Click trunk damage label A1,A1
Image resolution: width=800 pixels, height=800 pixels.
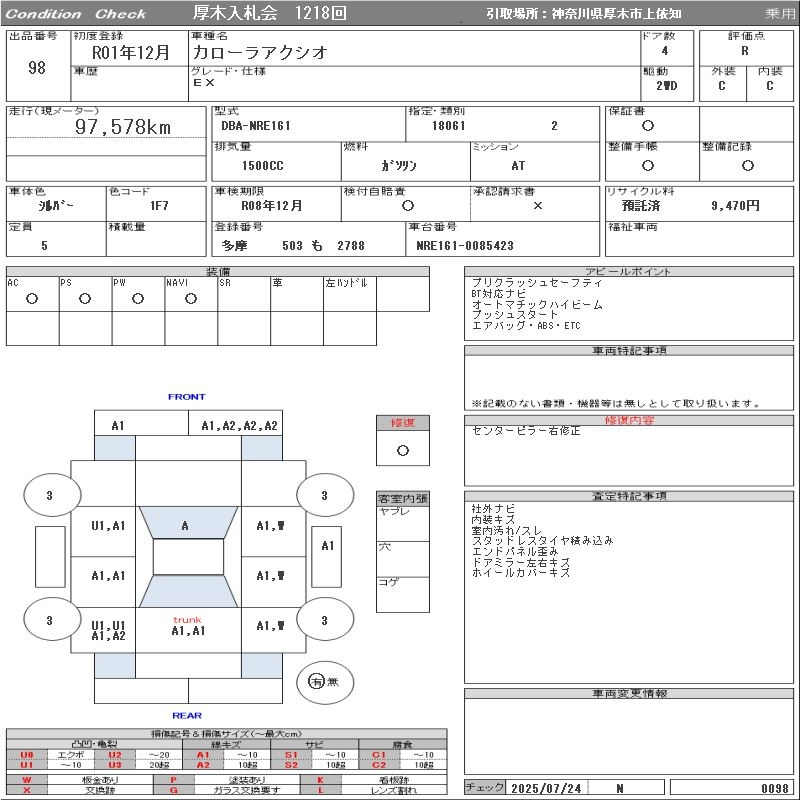click(x=188, y=631)
